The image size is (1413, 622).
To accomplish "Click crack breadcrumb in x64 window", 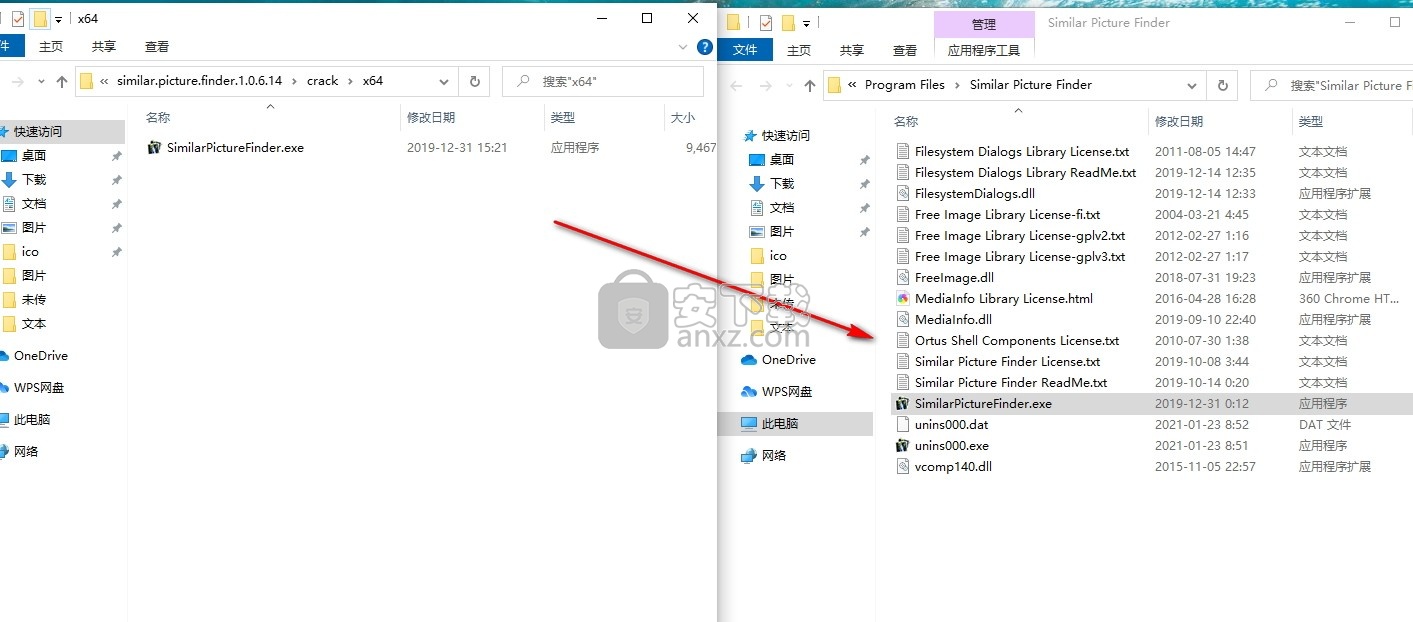I will tap(322, 81).
